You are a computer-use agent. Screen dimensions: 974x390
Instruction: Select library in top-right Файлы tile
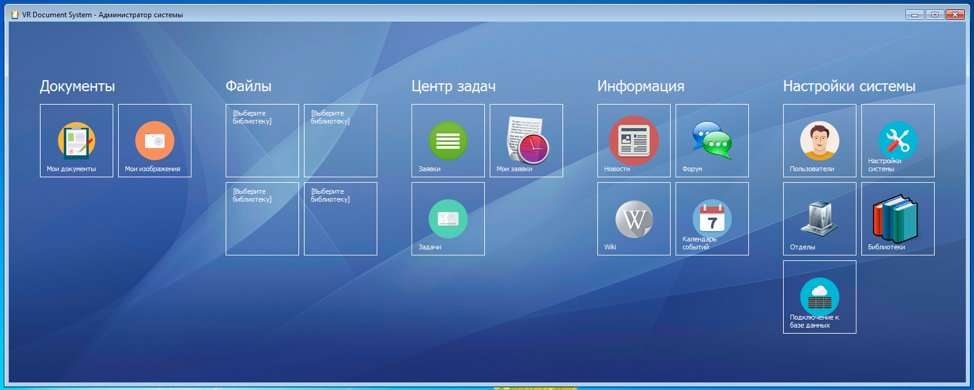tap(340, 141)
